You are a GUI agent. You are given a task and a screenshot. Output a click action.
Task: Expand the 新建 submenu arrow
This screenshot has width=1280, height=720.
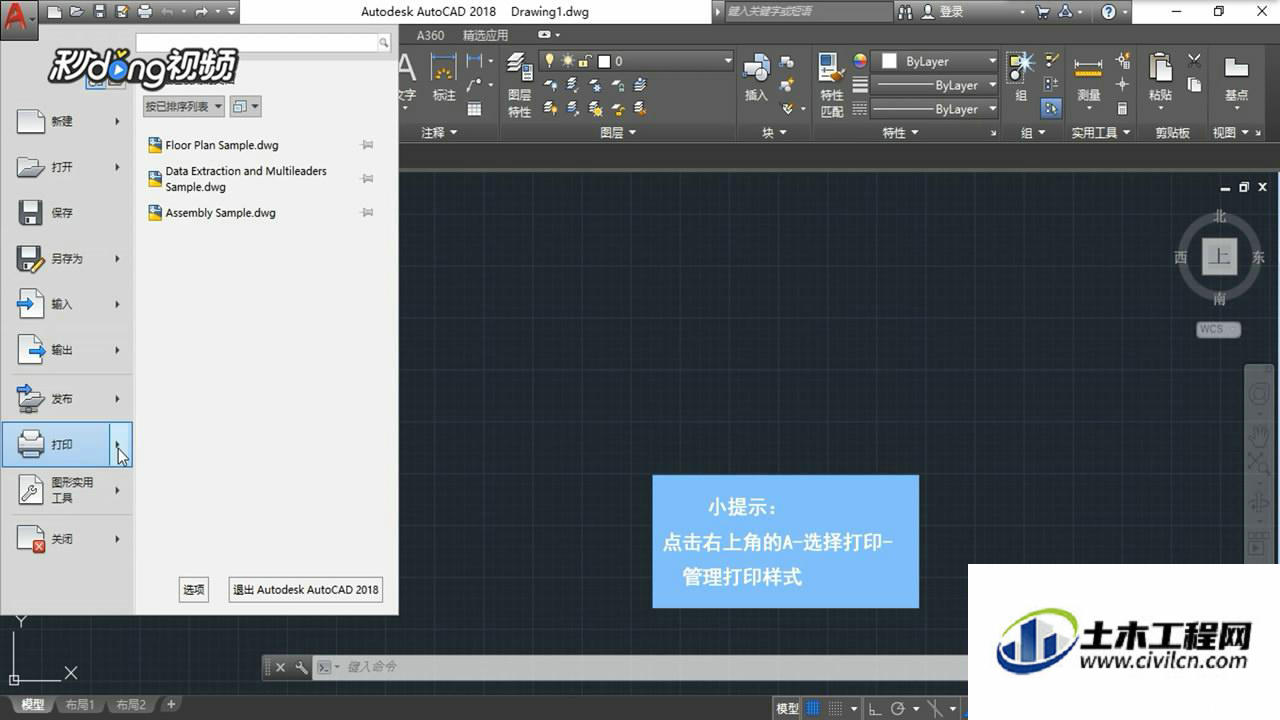(x=118, y=121)
